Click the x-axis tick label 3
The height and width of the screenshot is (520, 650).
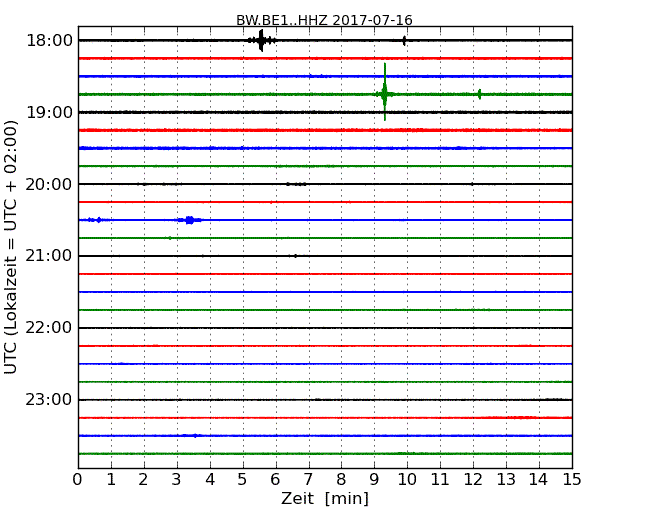(177, 479)
